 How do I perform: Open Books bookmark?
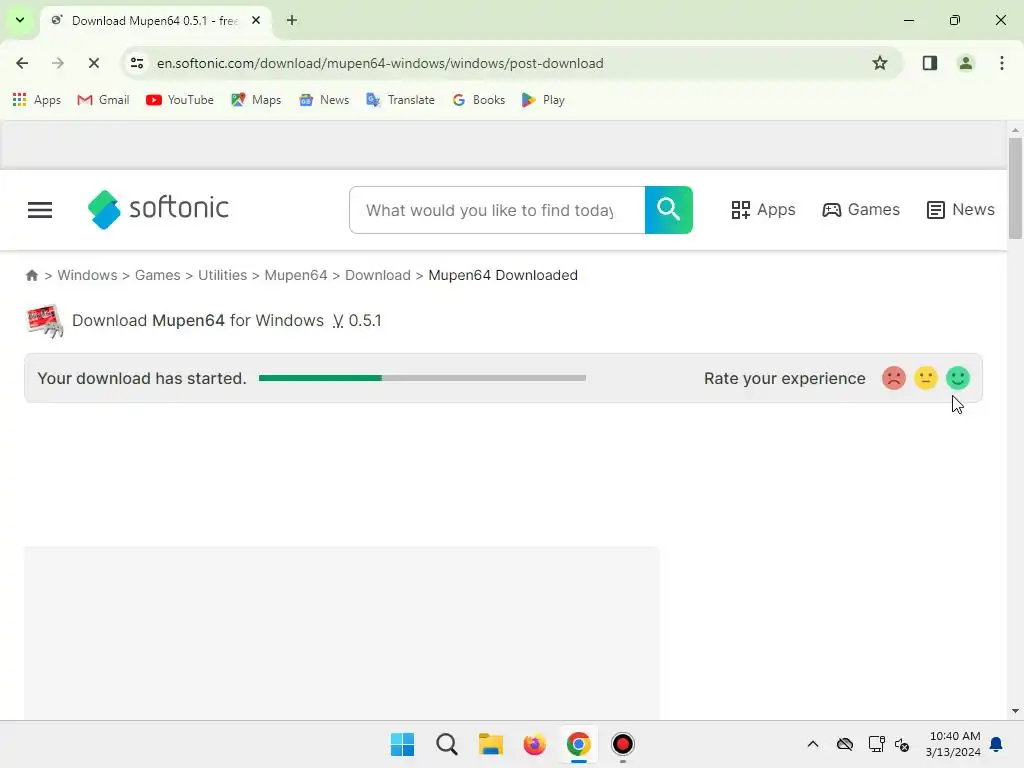(479, 100)
